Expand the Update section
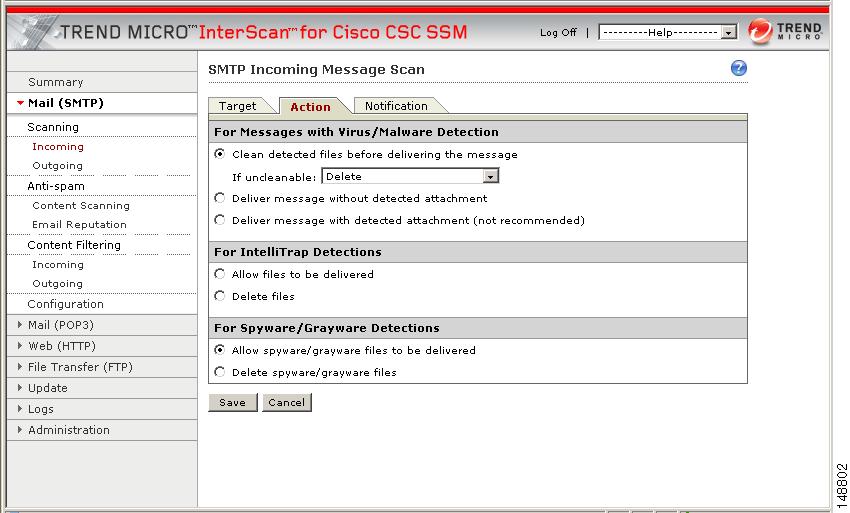850x513 pixels. (x=20, y=388)
